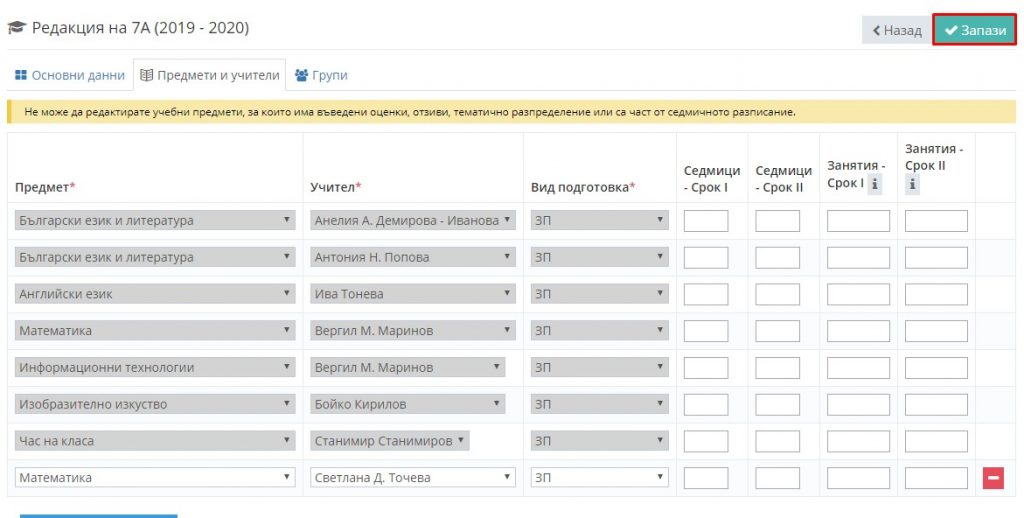Click Занятия - Срок I field for Информационни технологии
The width and height of the screenshot is (1024, 518).
858,368
